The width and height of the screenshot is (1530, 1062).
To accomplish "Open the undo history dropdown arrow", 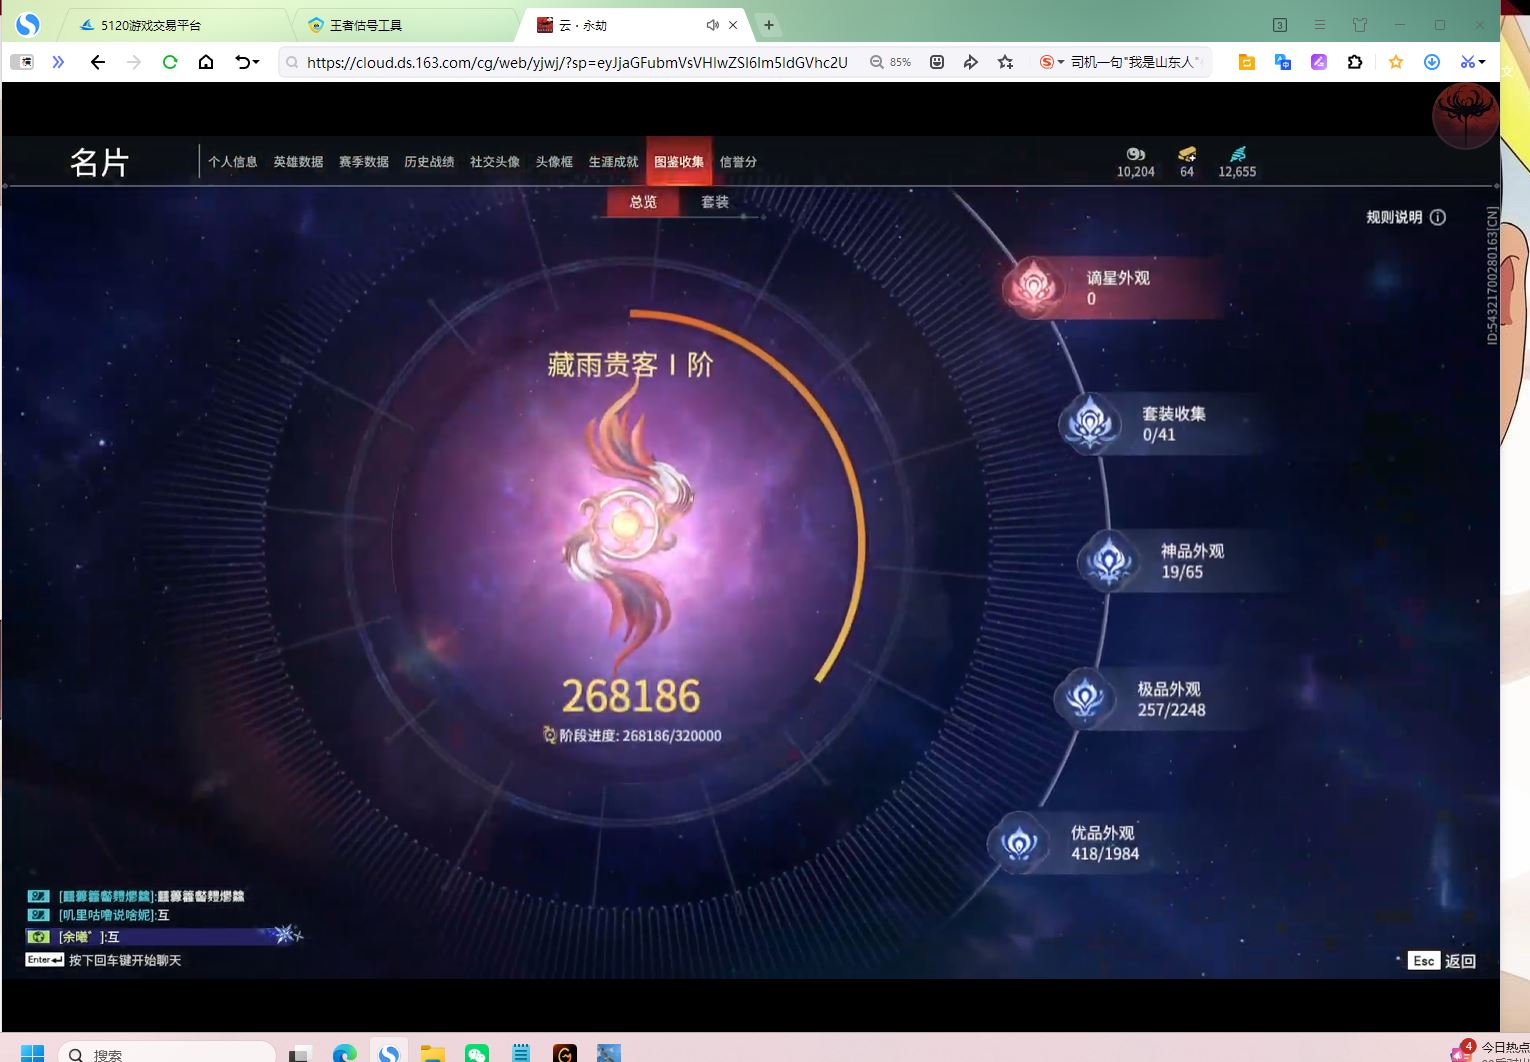I will pyautogui.click(x=256, y=62).
